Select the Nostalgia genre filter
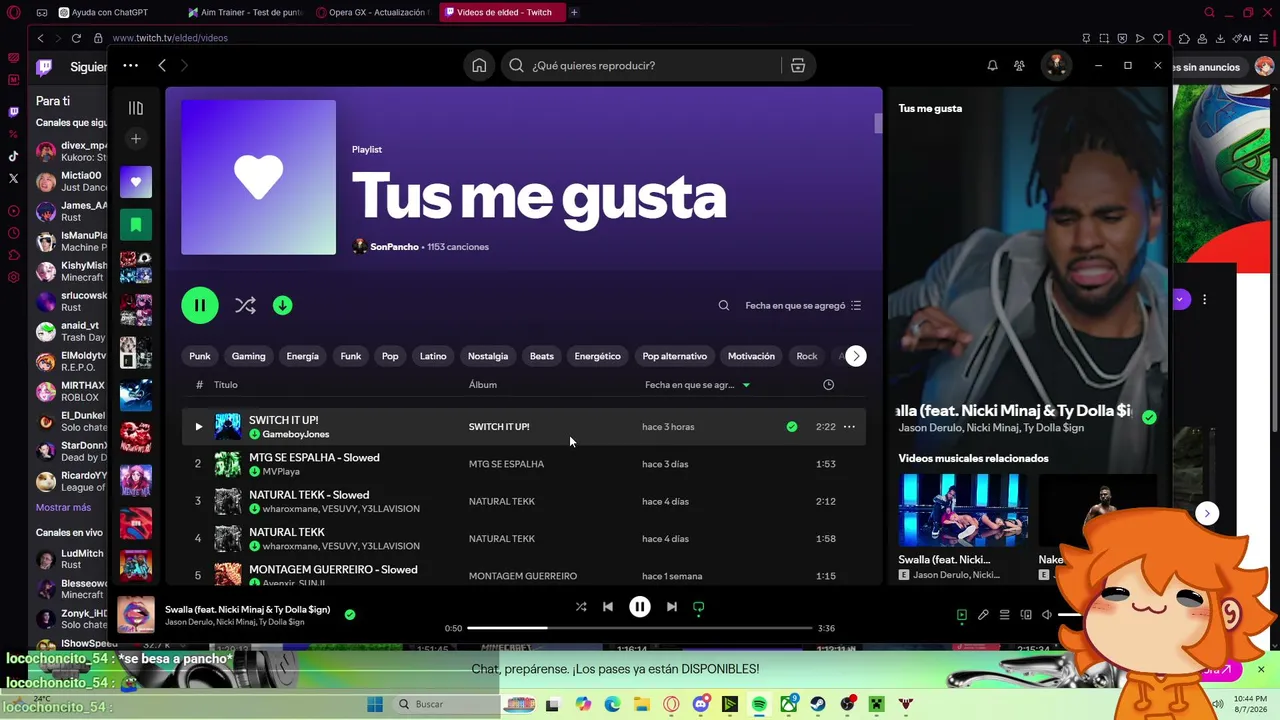The height and width of the screenshot is (720, 1280). [x=488, y=356]
